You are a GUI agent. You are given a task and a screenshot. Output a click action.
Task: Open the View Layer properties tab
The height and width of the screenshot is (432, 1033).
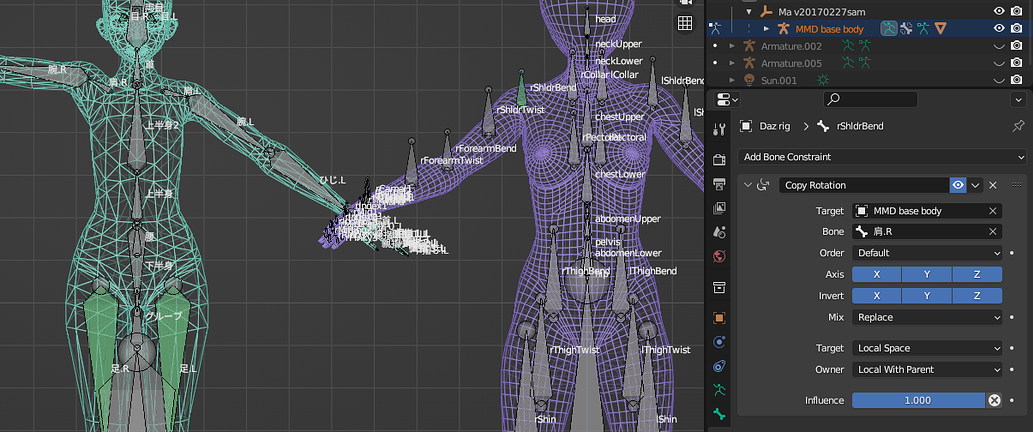[x=719, y=208]
